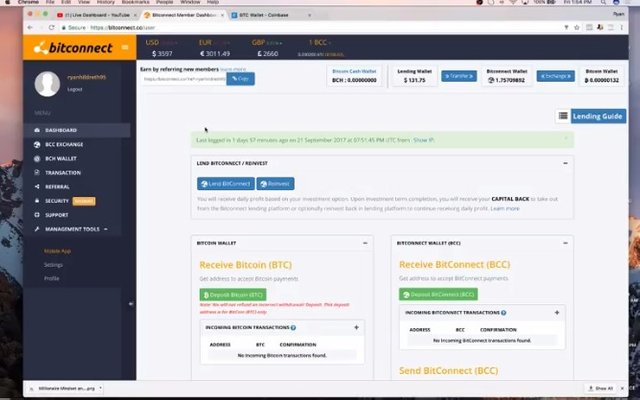Switch to the BTC Wallet - Coinbase tab
The image size is (640, 400).
coord(268,15)
